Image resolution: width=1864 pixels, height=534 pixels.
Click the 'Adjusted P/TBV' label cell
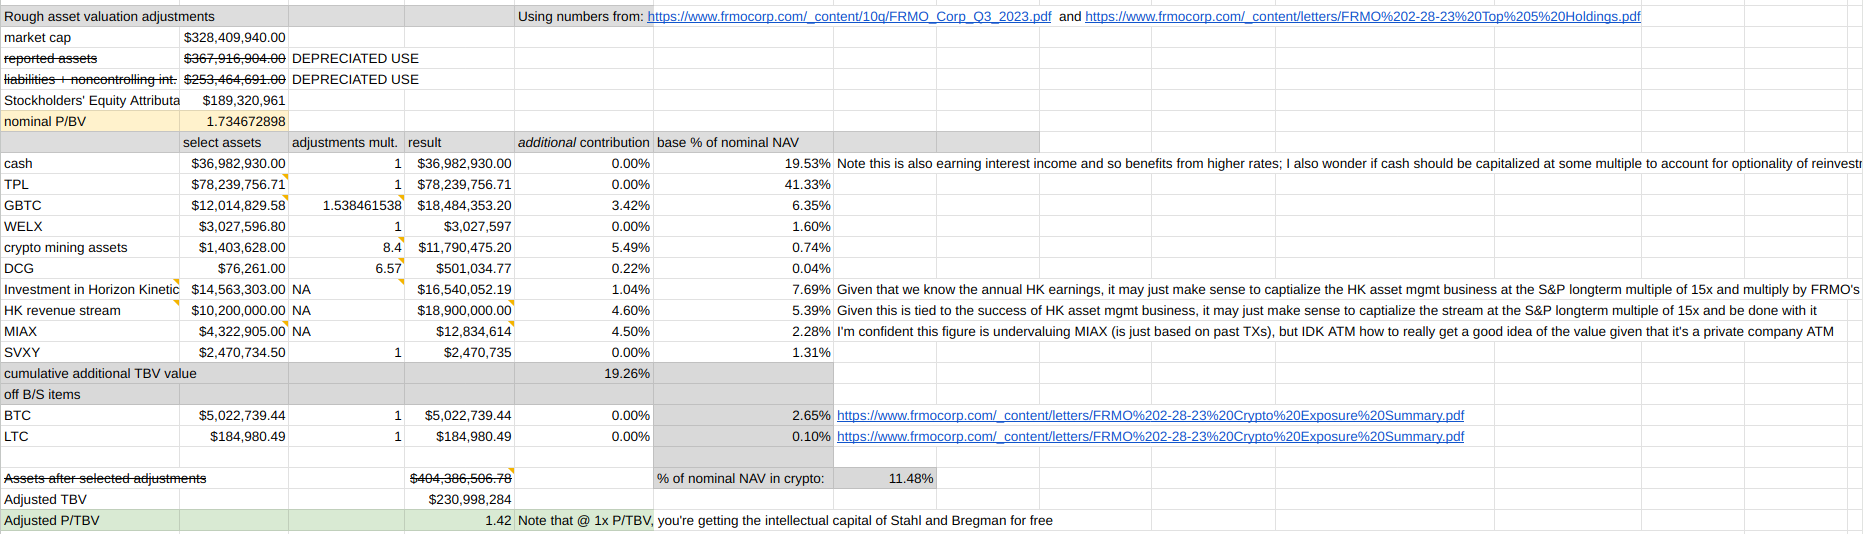point(91,520)
